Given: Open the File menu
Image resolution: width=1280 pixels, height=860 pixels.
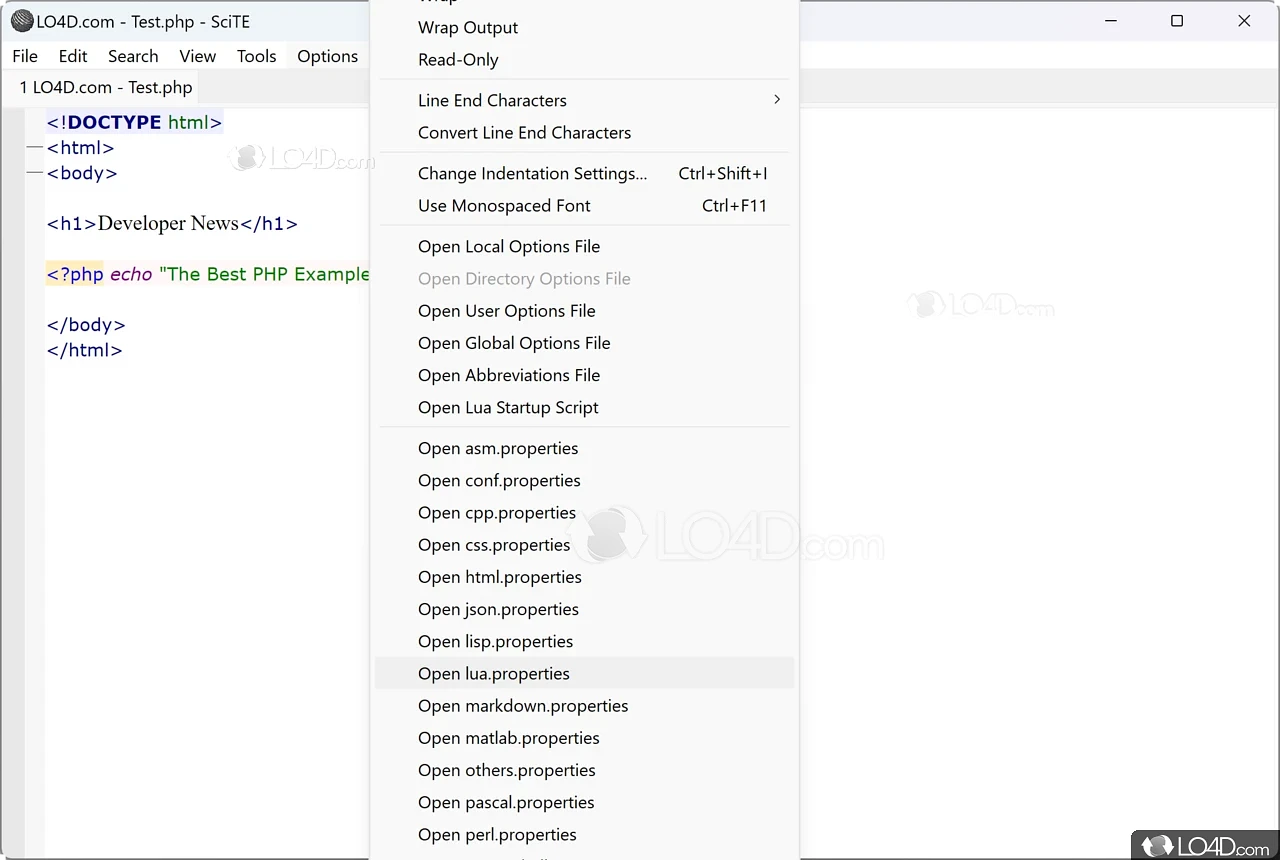Looking at the screenshot, I should coord(25,56).
